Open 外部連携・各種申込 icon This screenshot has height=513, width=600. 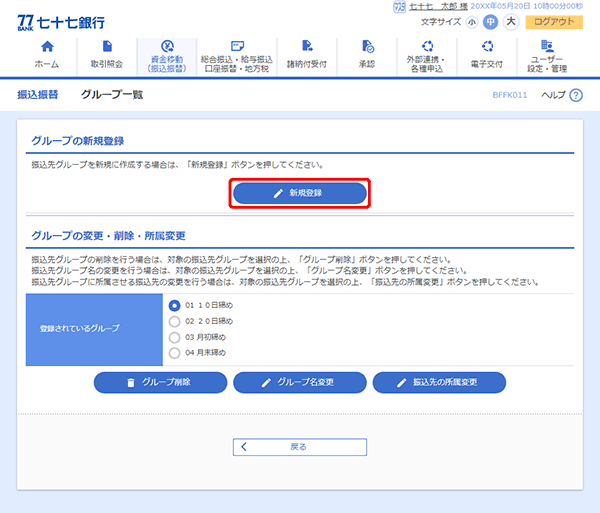tap(428, 46)
